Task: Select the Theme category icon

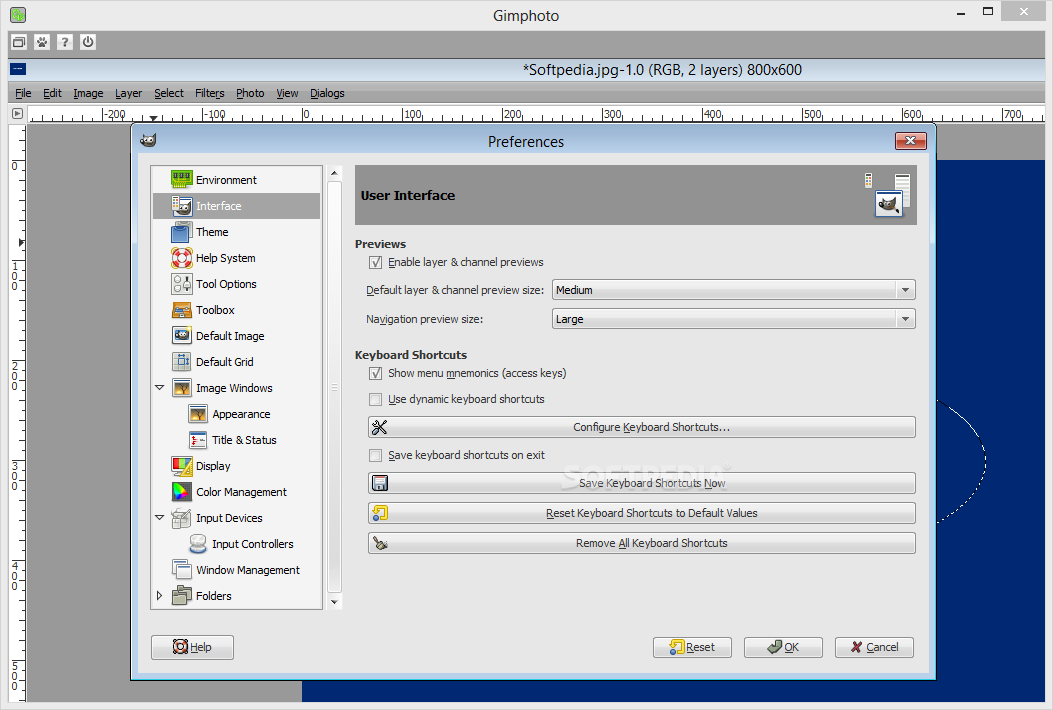Action: [x=182, y=232]
